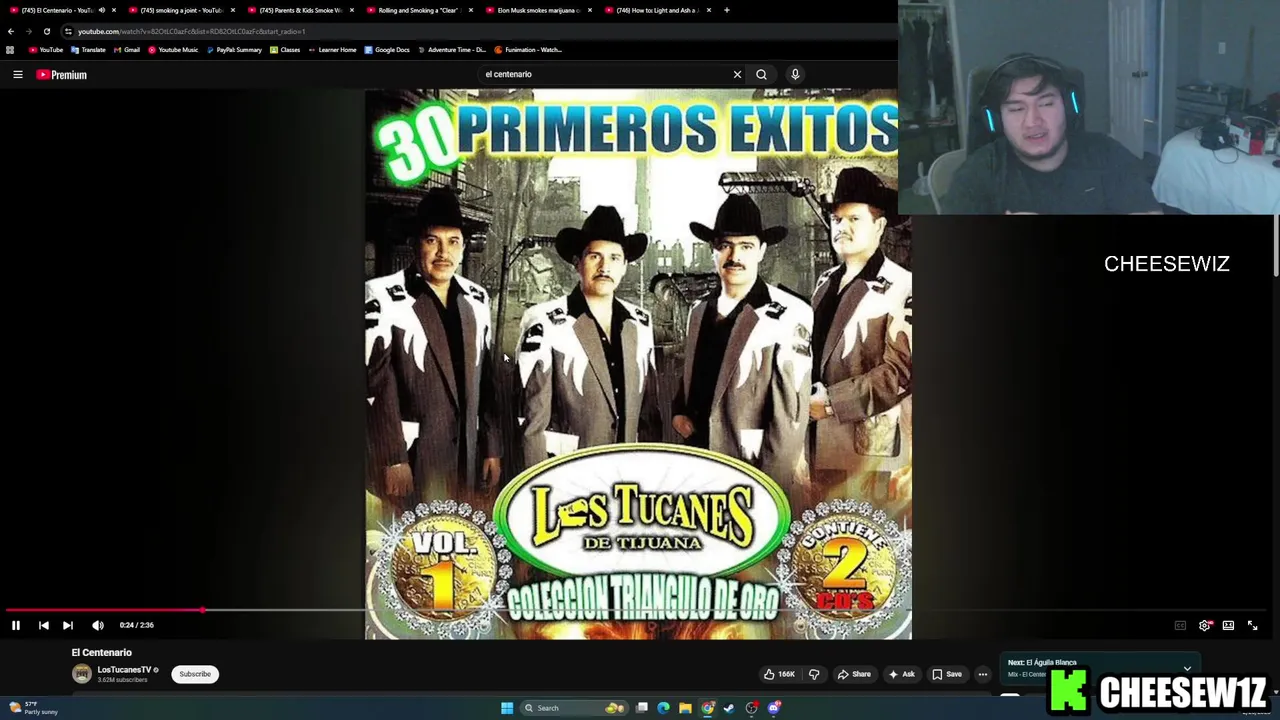Open the LosTucanesTV channel avatar
This screenshot has height=720, width=1280.
(x=81, y=674)
